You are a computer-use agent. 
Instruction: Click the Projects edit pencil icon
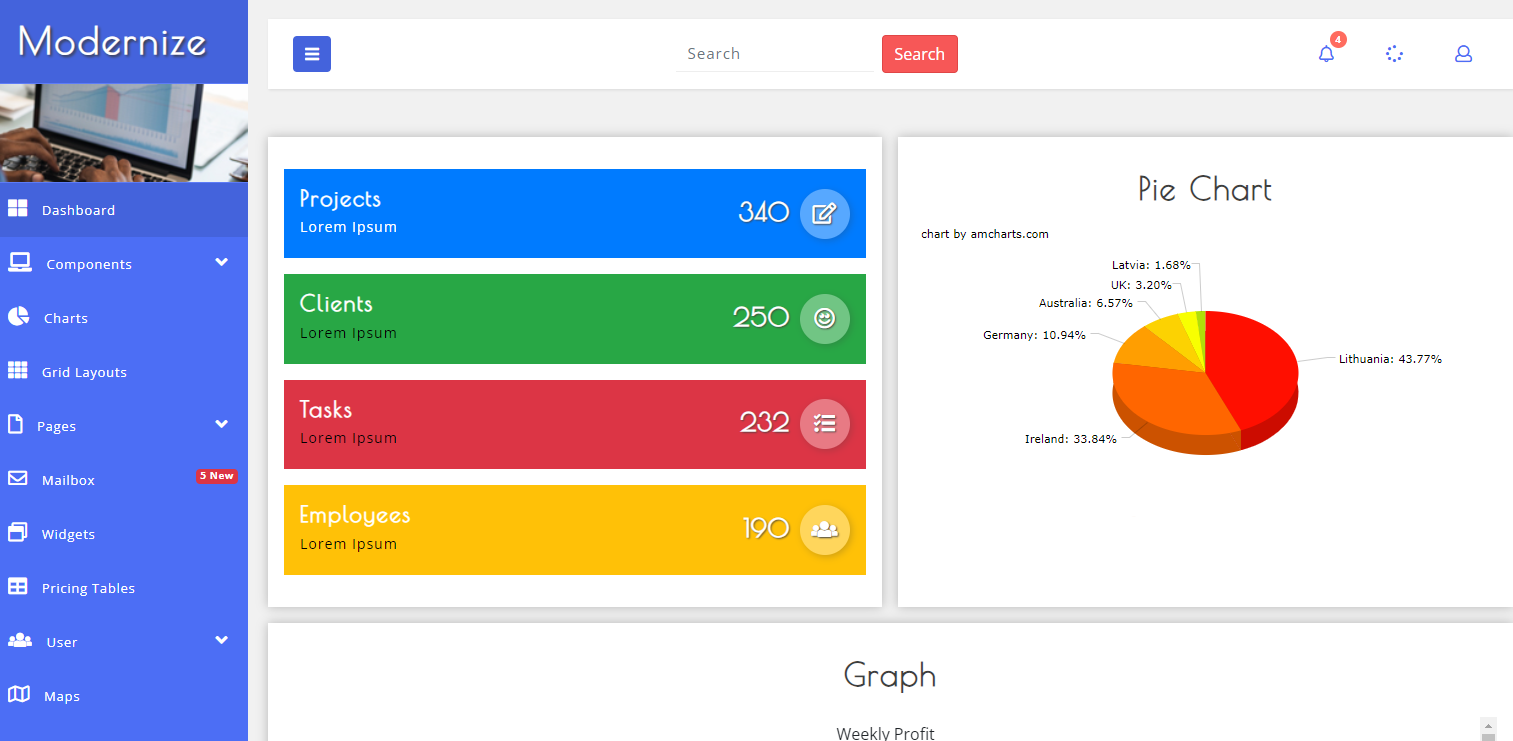click(824, 213)
